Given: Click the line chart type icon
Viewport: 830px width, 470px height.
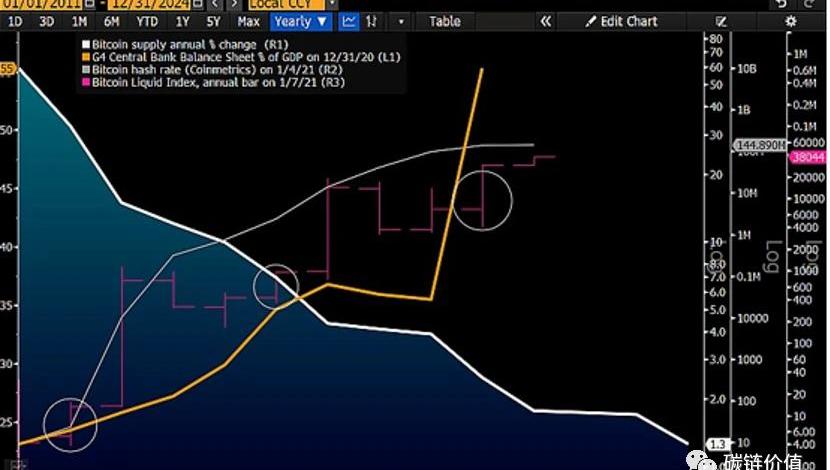Looking at the screenshot, I should pyautogui.click(x=350, y=21).
